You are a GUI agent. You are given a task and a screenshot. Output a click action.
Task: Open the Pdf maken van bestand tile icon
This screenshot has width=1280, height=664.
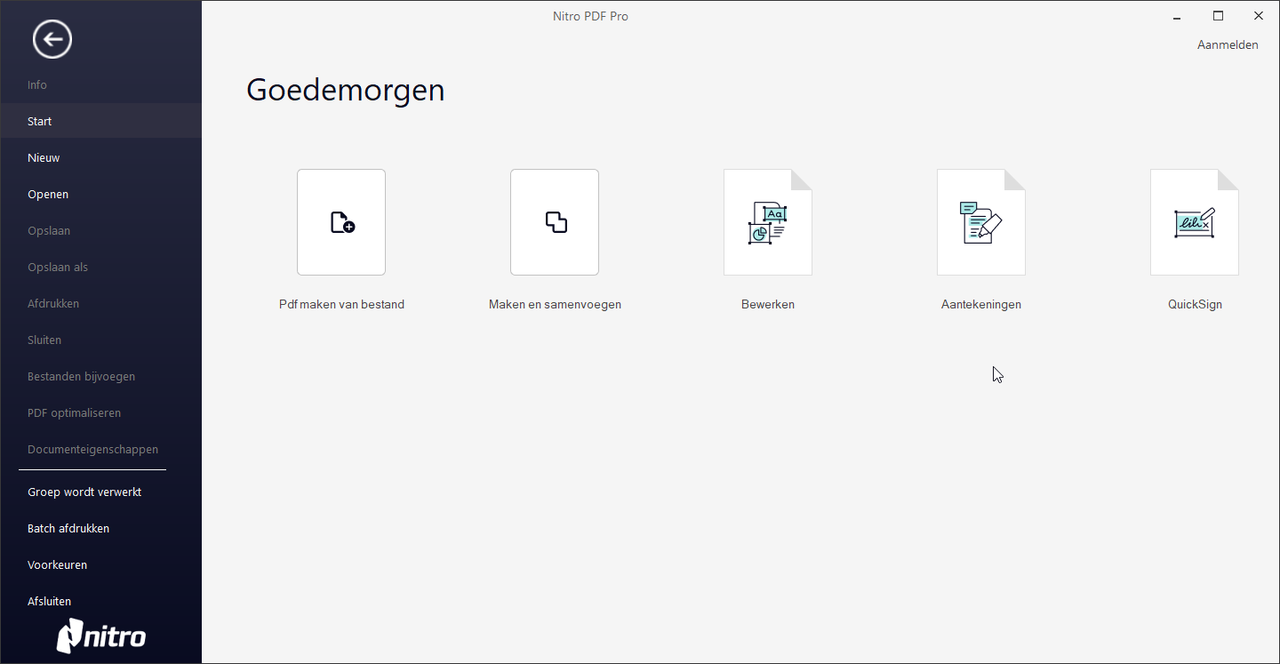click(x=341, y=222)
